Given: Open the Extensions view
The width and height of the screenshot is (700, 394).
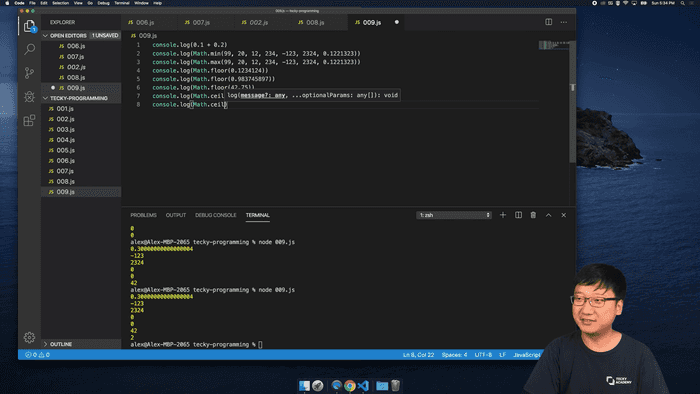Looking at the screenshot, I should pos(29,120).
